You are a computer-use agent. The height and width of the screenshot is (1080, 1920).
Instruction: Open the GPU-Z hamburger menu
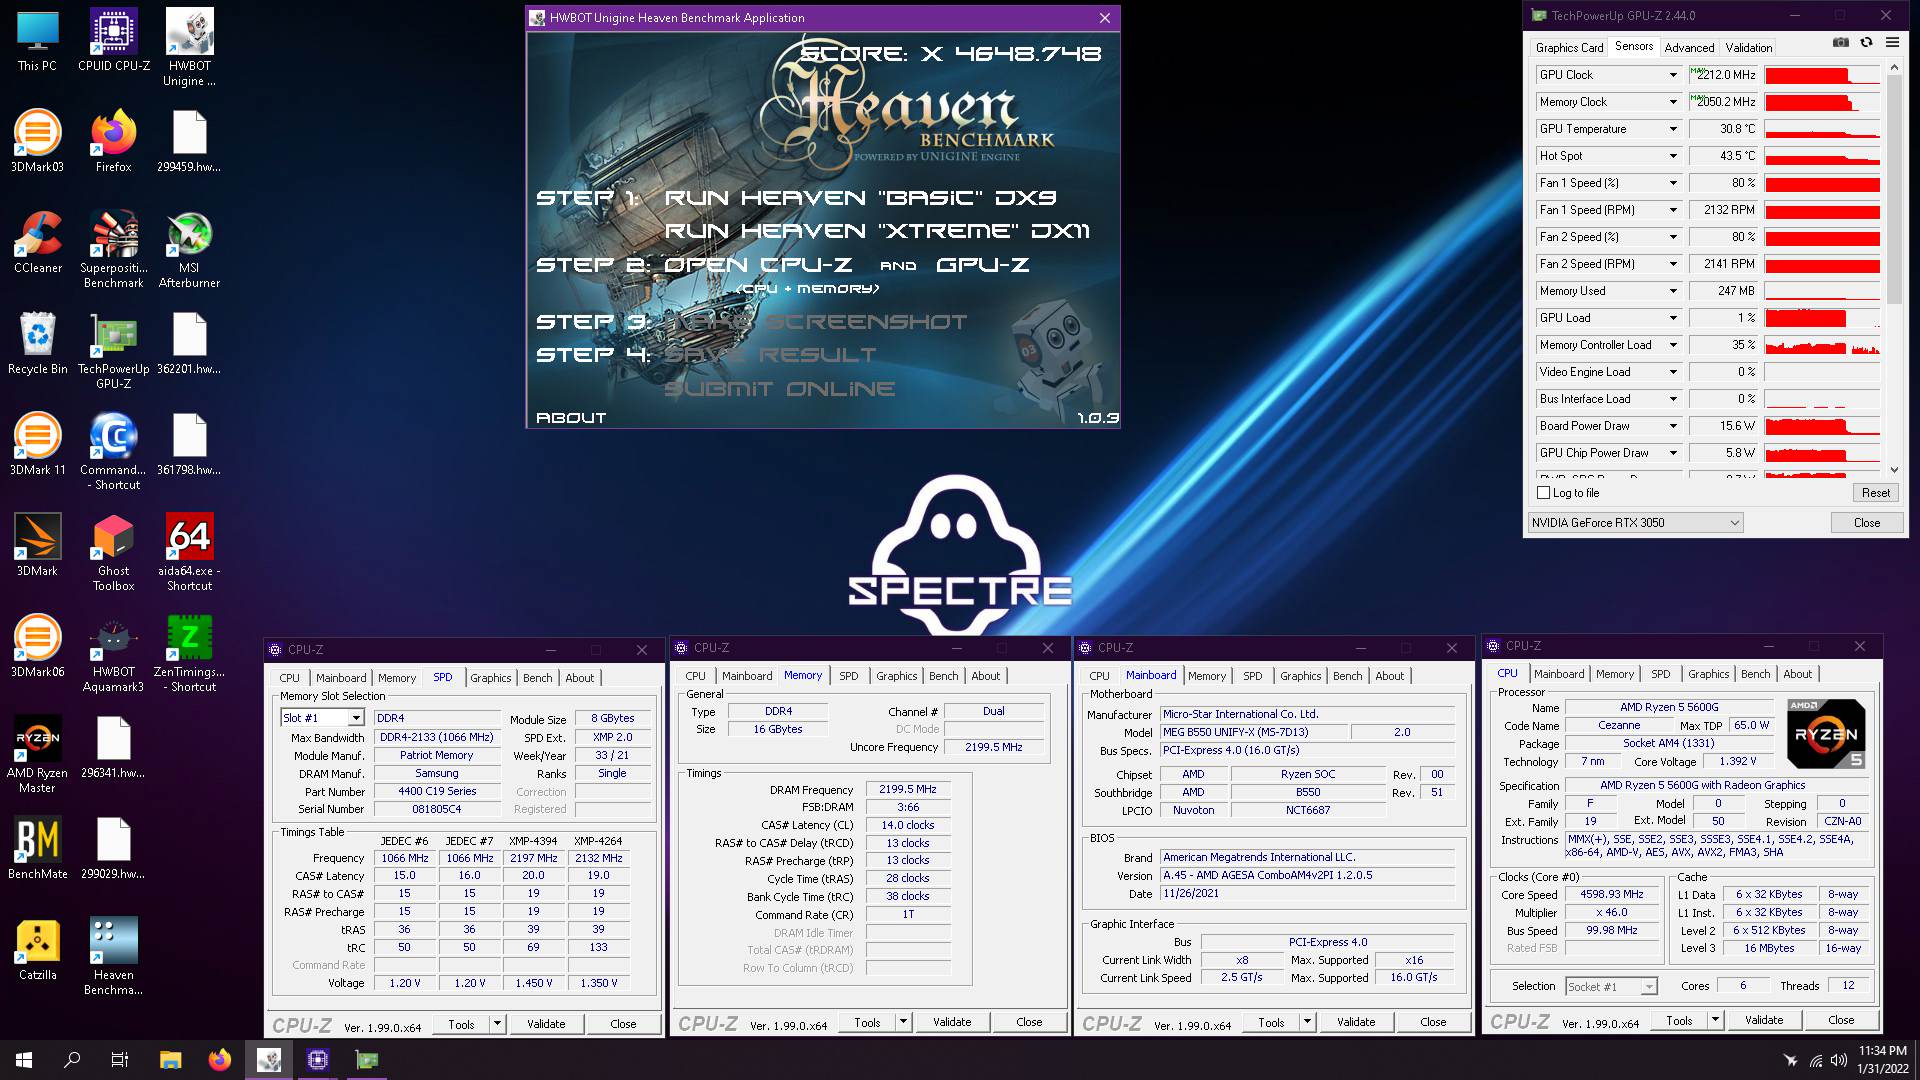[1892, 42]
